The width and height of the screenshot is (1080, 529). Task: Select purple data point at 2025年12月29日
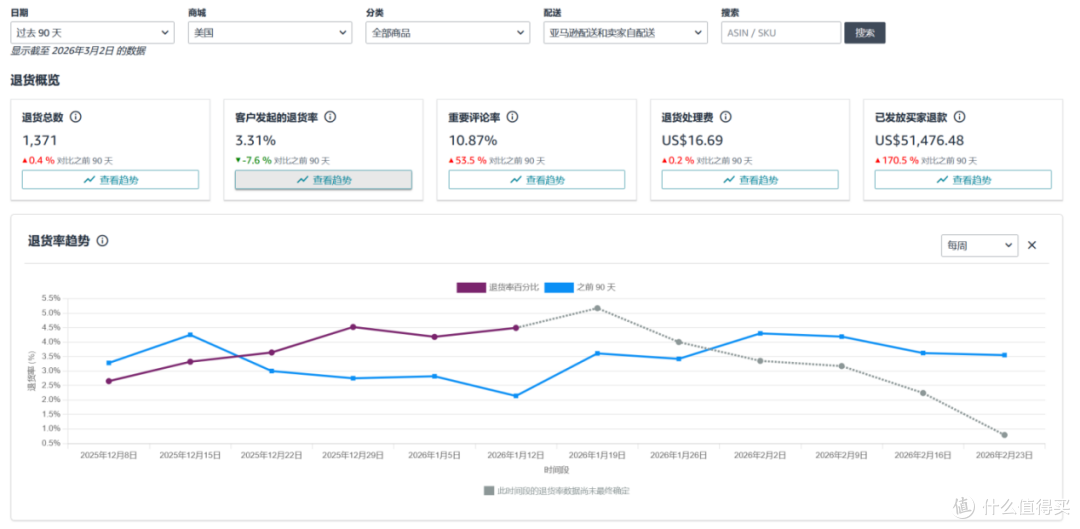click(353, 327)
